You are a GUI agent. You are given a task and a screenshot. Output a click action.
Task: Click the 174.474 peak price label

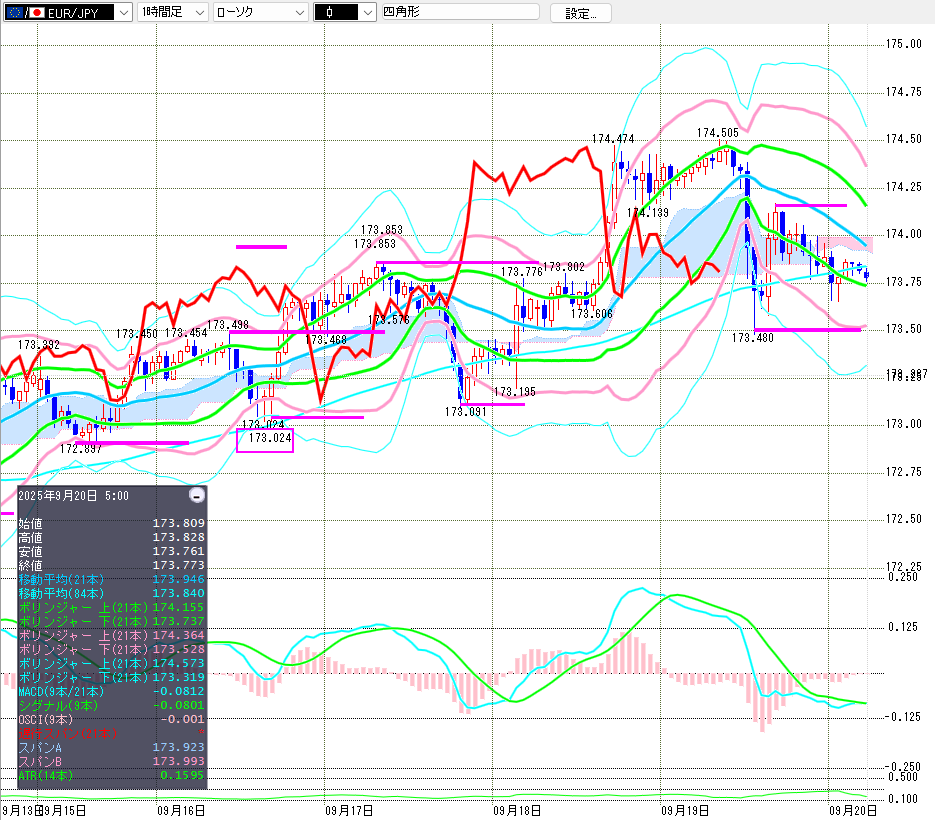(x=612, y=139)
